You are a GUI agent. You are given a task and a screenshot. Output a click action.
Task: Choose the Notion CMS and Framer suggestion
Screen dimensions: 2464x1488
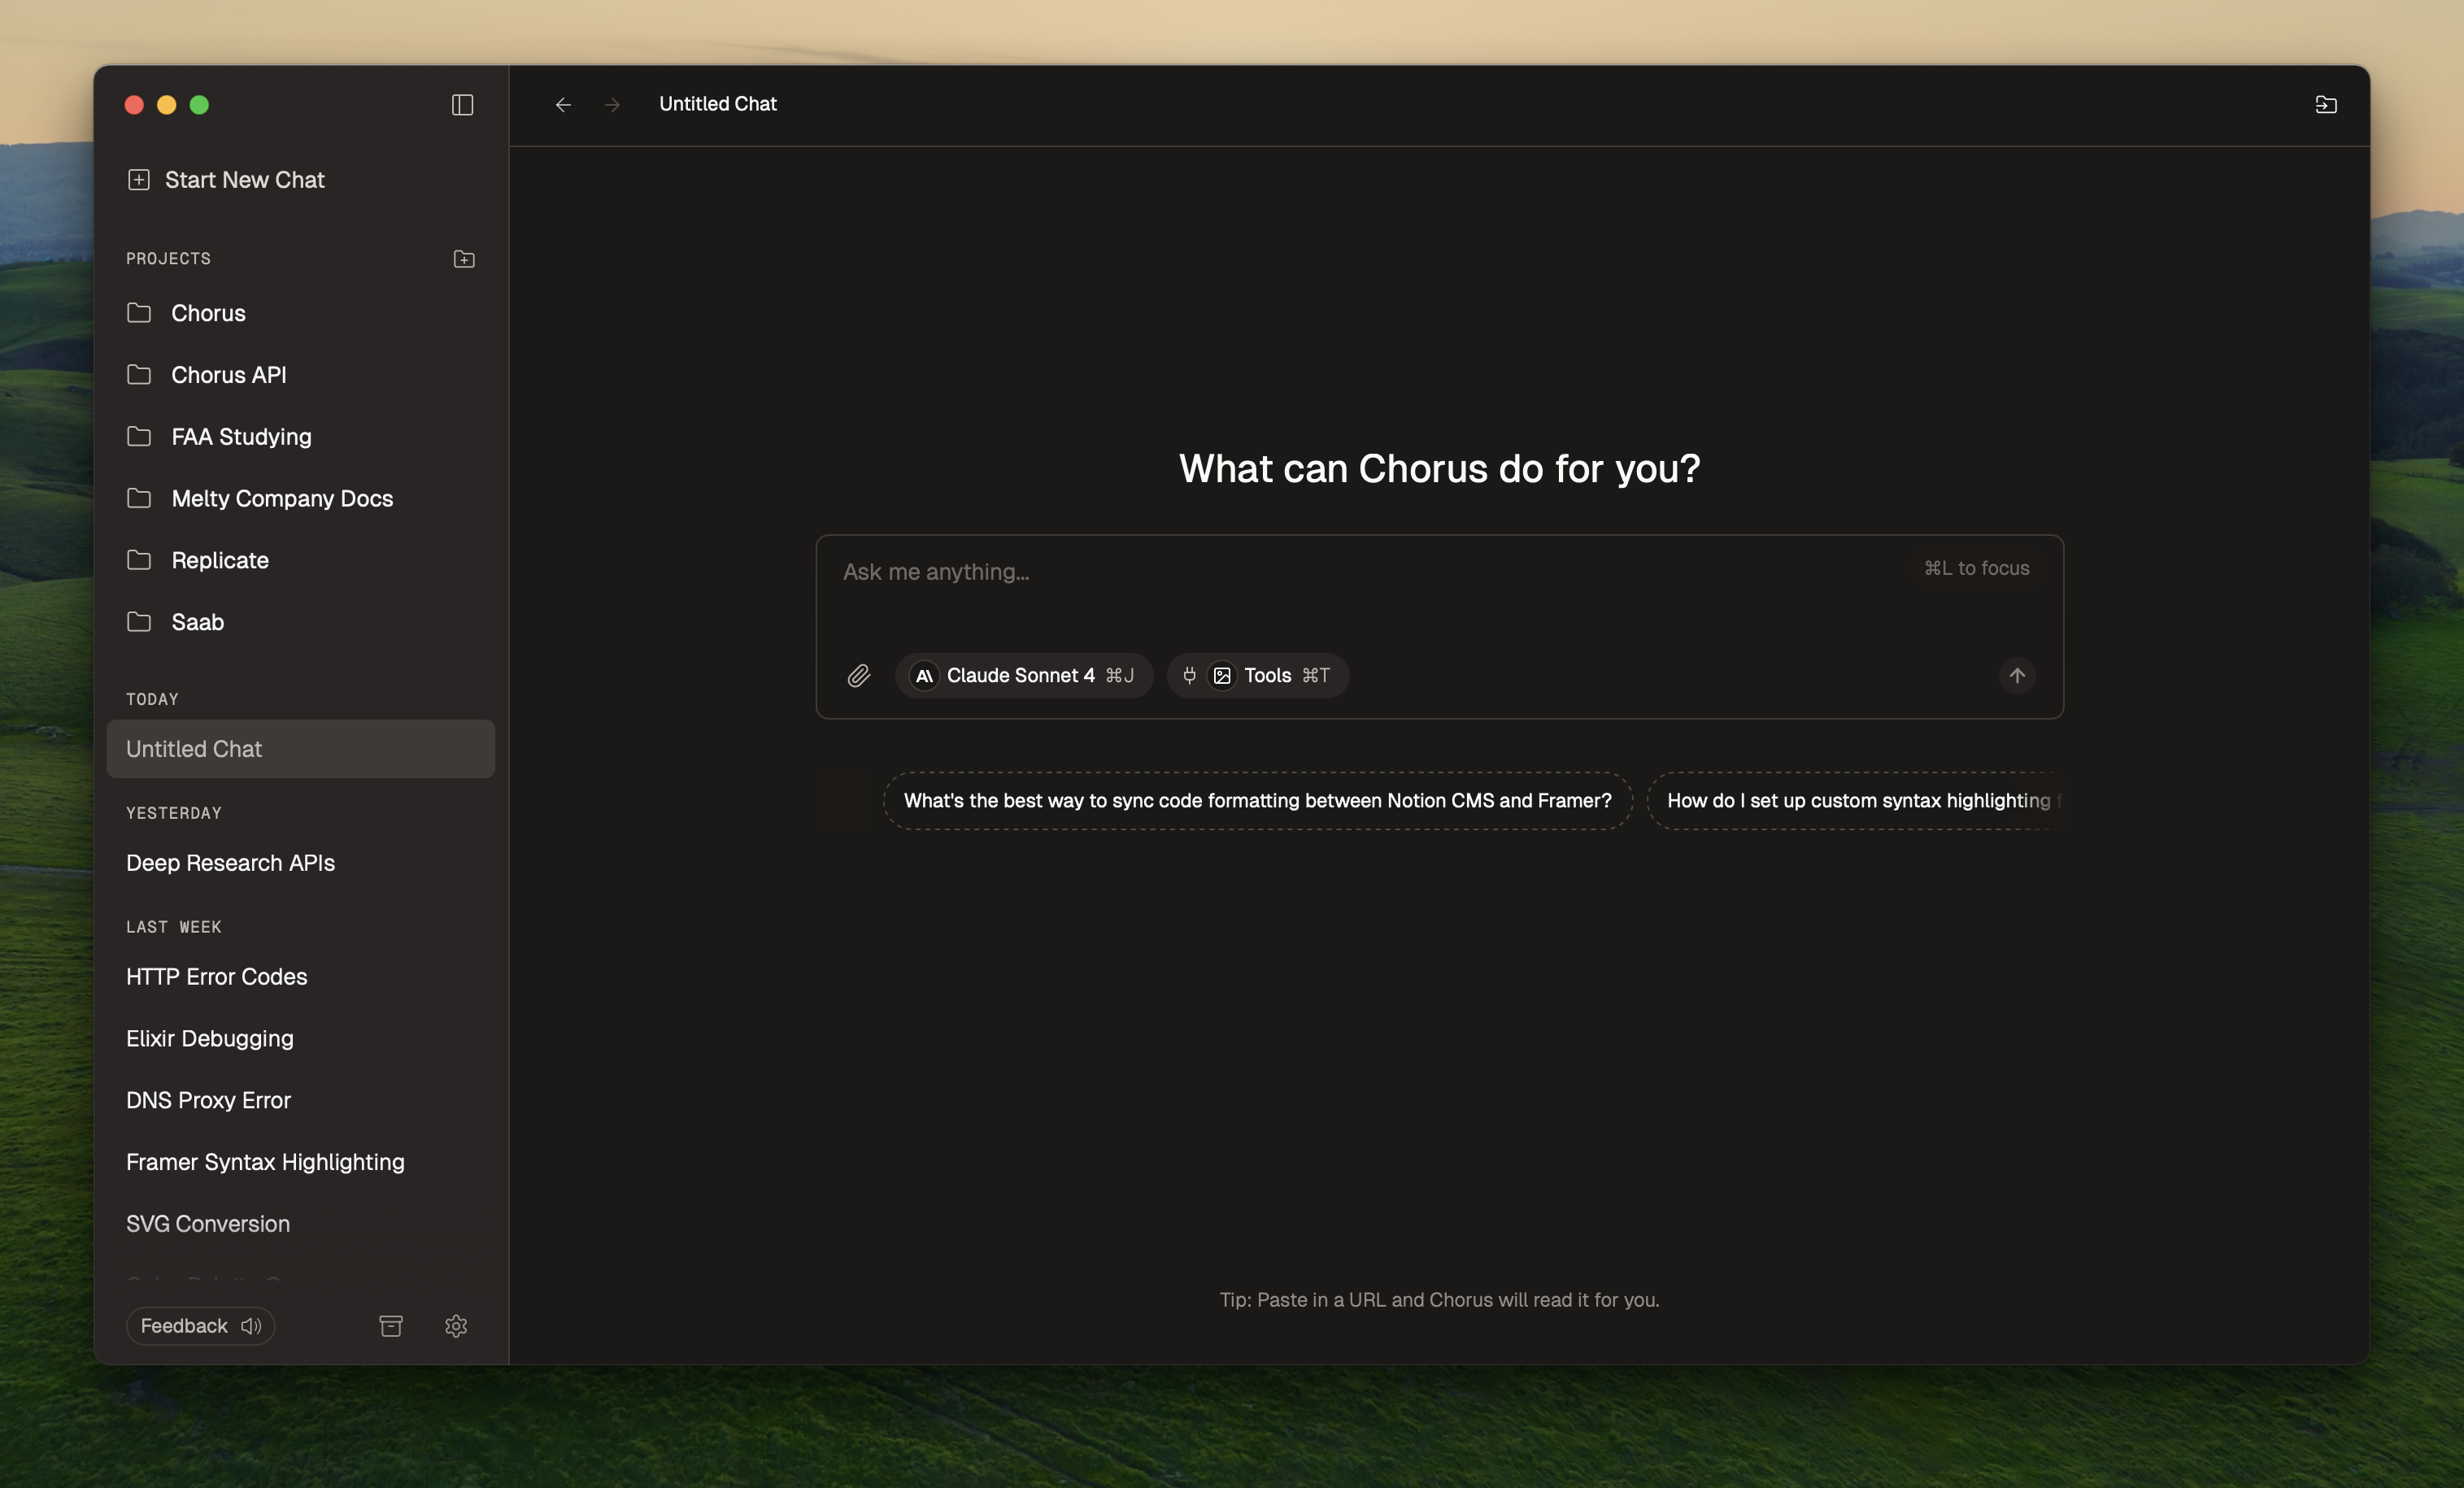pos(1257,801)
